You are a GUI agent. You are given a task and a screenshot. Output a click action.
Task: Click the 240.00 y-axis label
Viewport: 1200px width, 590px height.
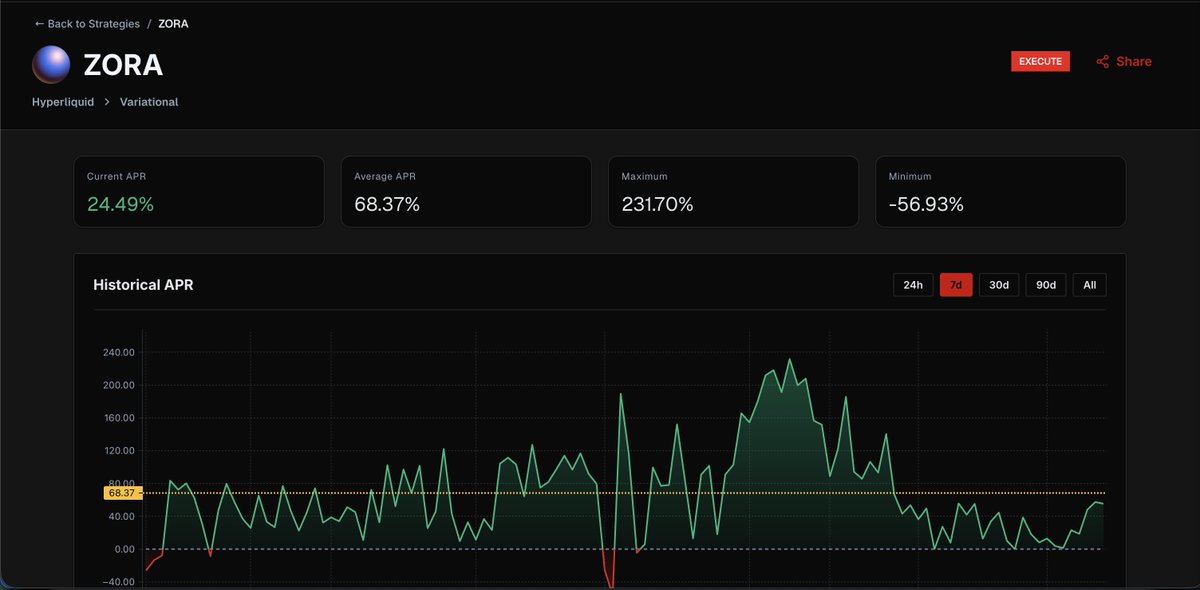118,352
